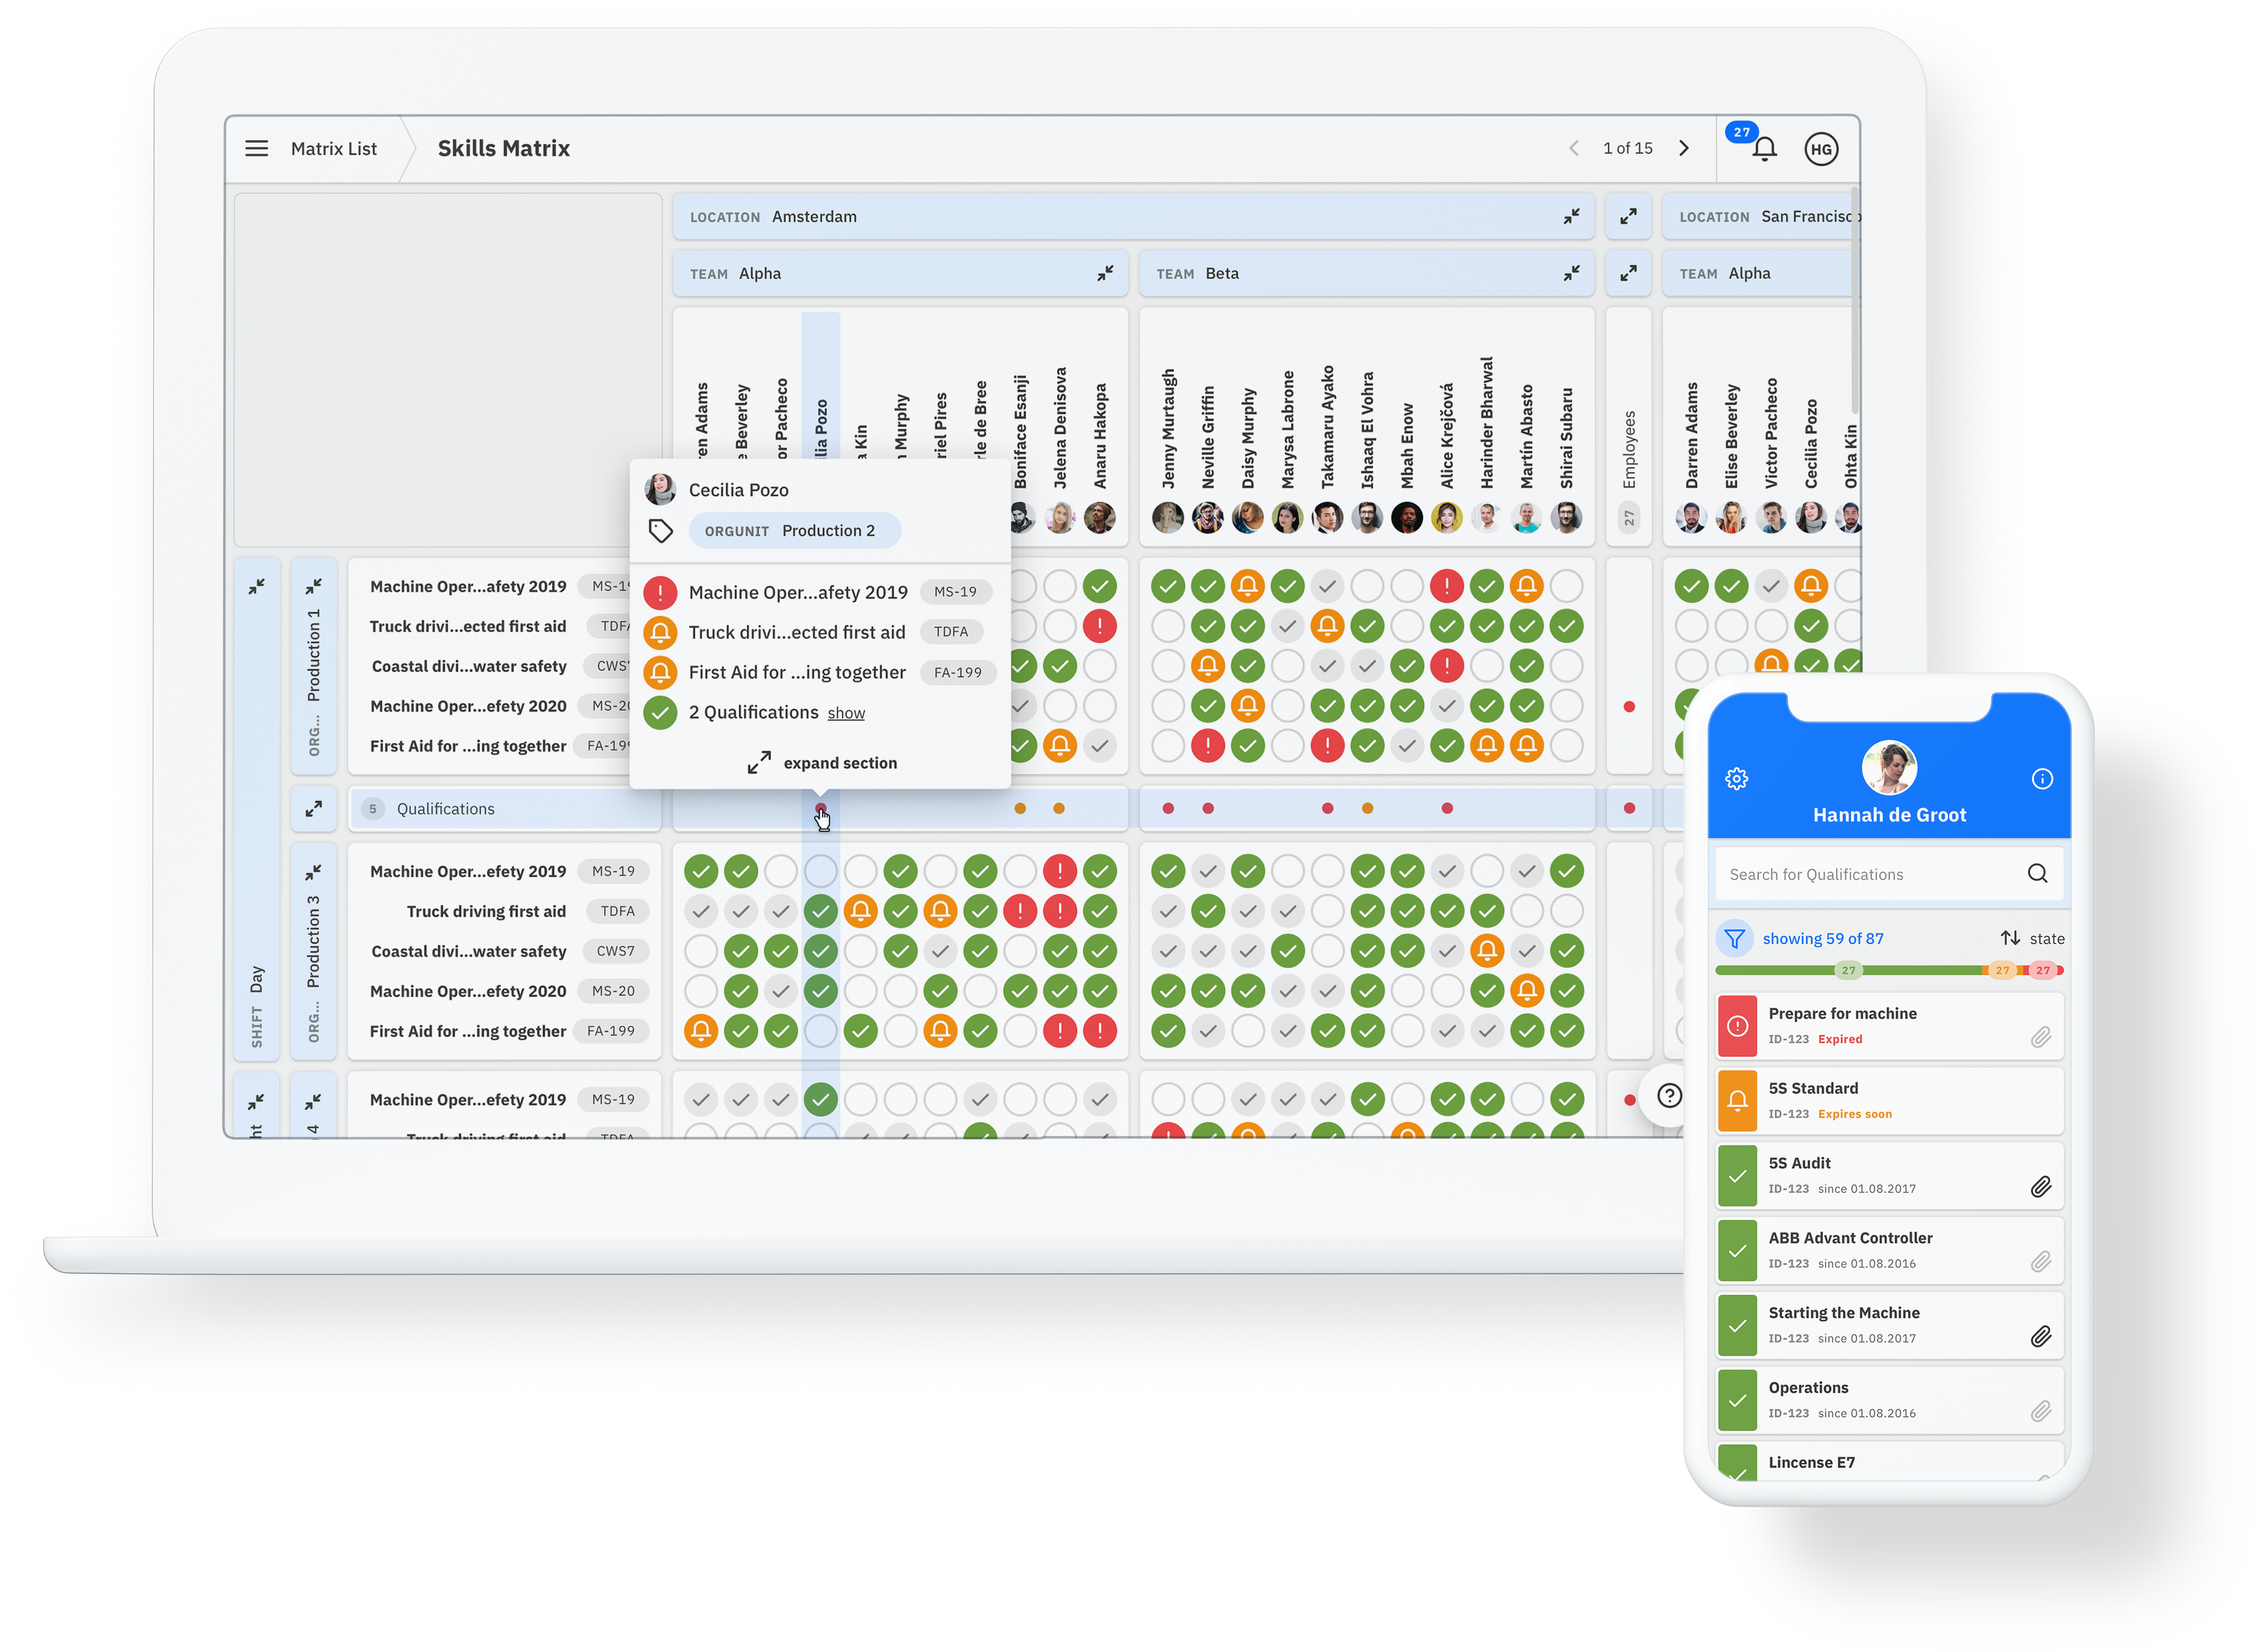This screenshot has height=1652, width=2256.
Task: Toggle Neville Griffin's expired First Aid cell, Production 1
Action: (x=1207, y=746)
